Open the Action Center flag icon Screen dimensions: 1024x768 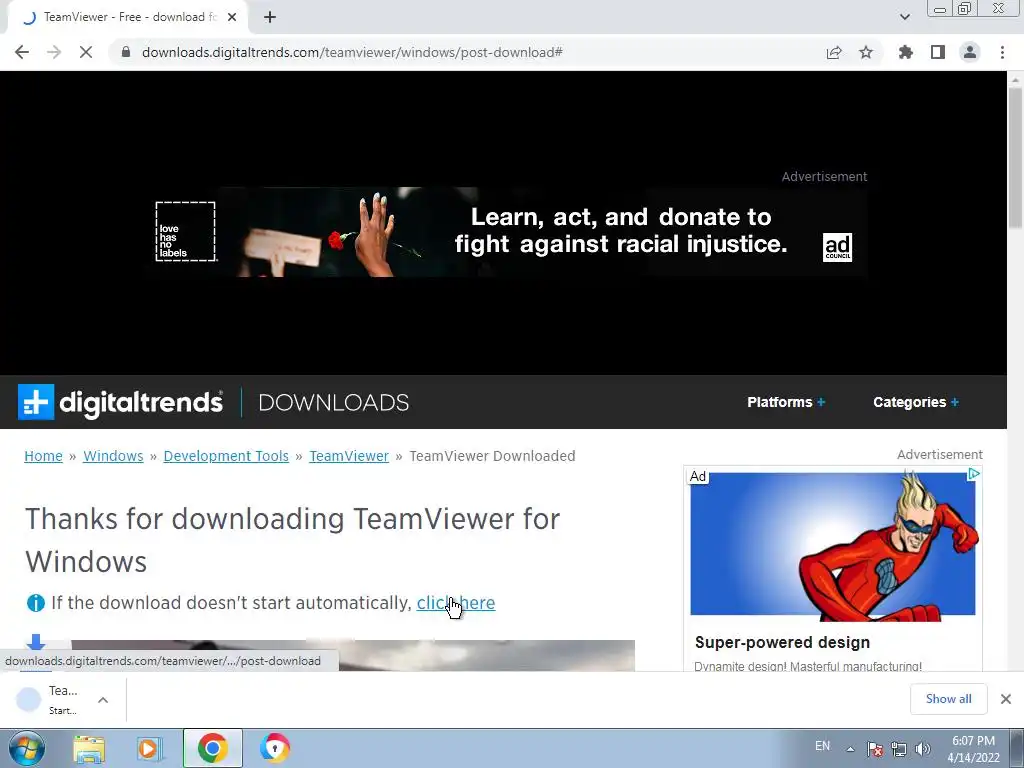coord(875,749)
